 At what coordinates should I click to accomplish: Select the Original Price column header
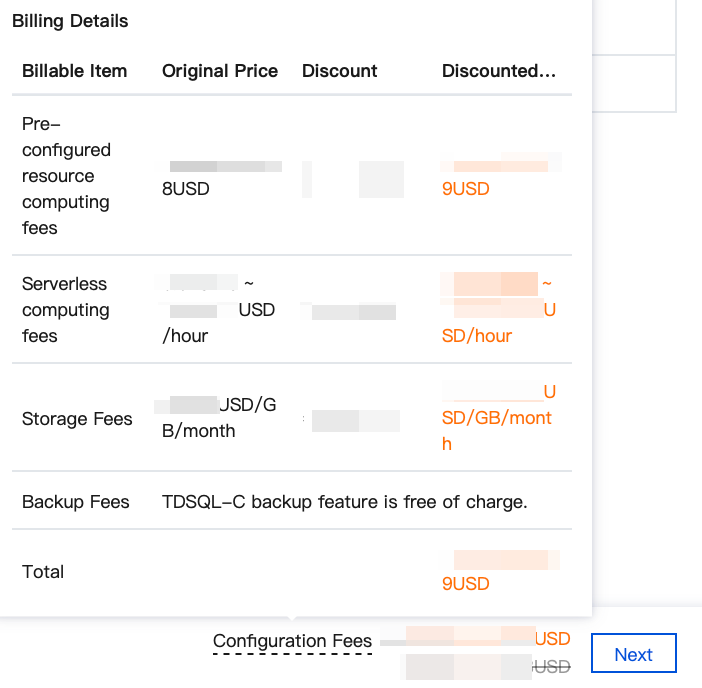coord(220,71)
